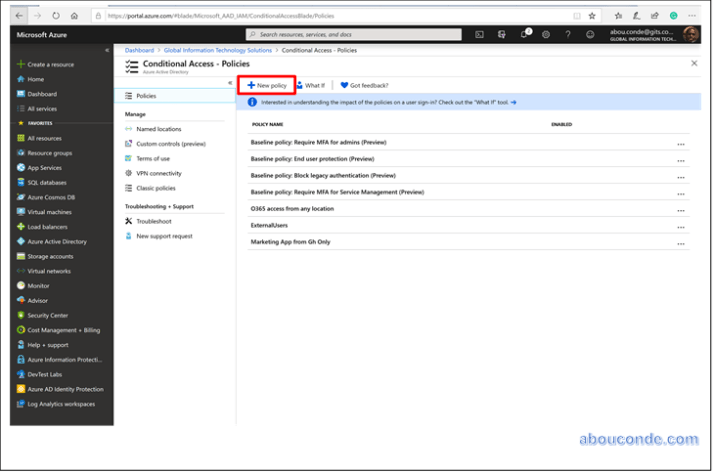Select Classic policies menu item
Screen dimensions: 714x472
point(155,188)
